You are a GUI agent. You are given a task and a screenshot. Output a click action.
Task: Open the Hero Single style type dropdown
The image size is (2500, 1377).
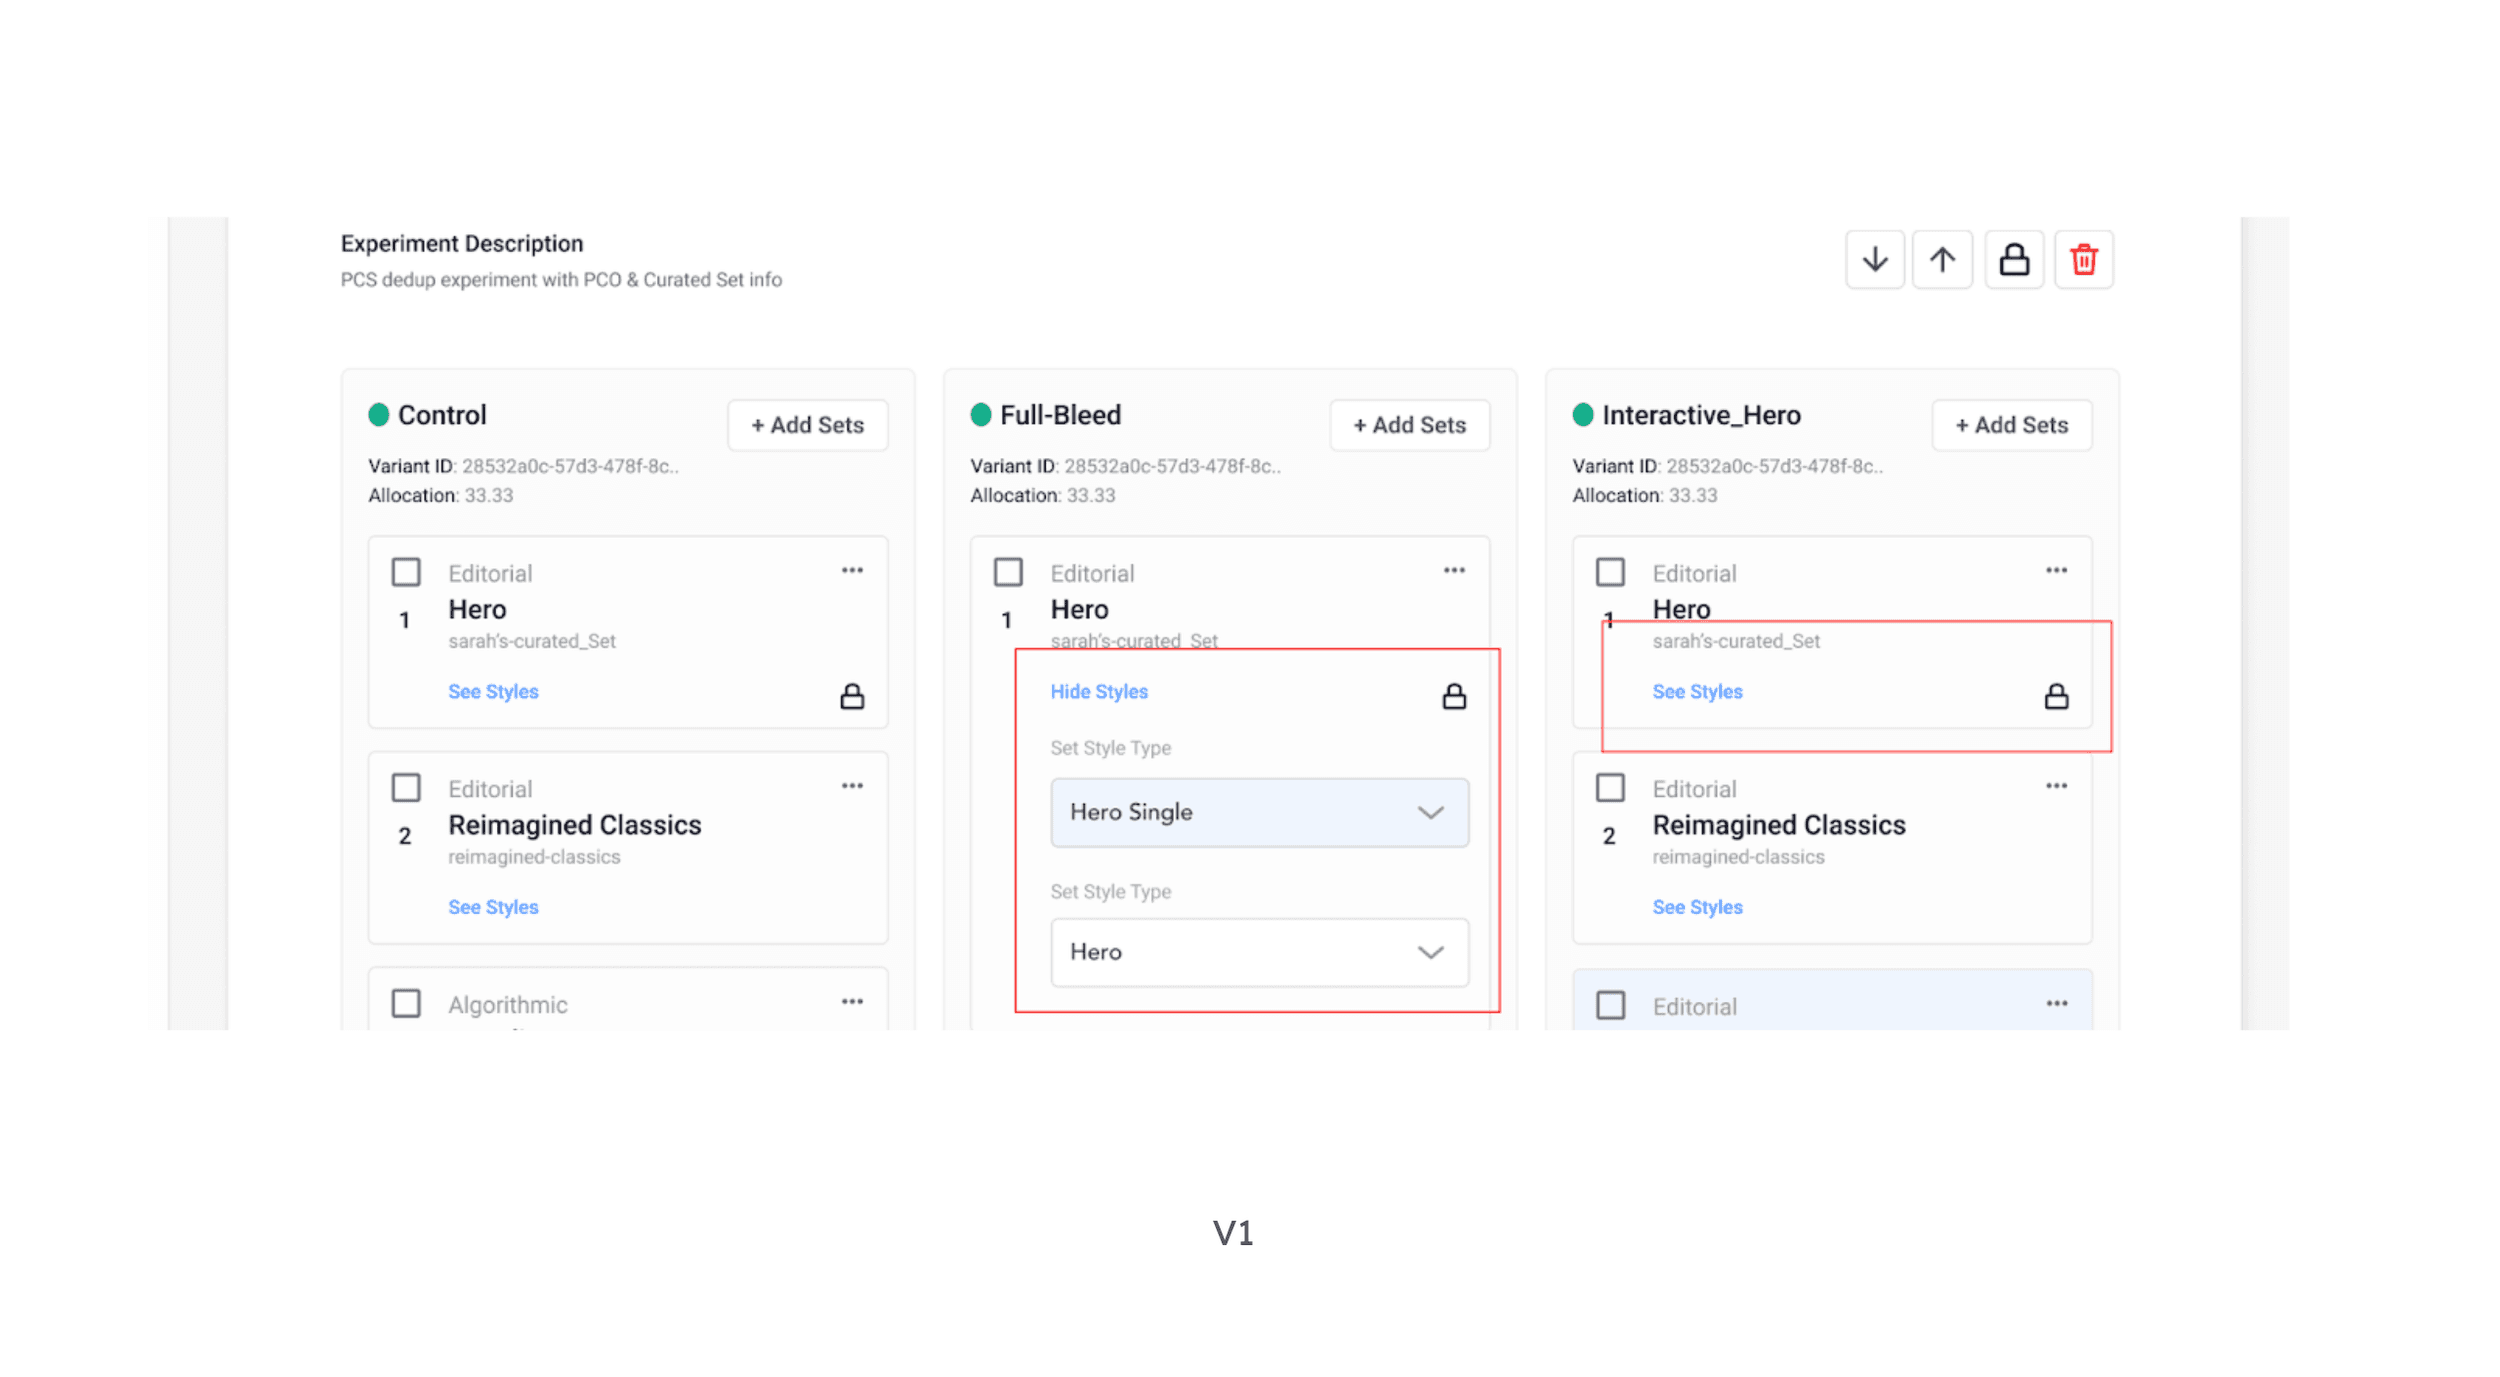1259,812
